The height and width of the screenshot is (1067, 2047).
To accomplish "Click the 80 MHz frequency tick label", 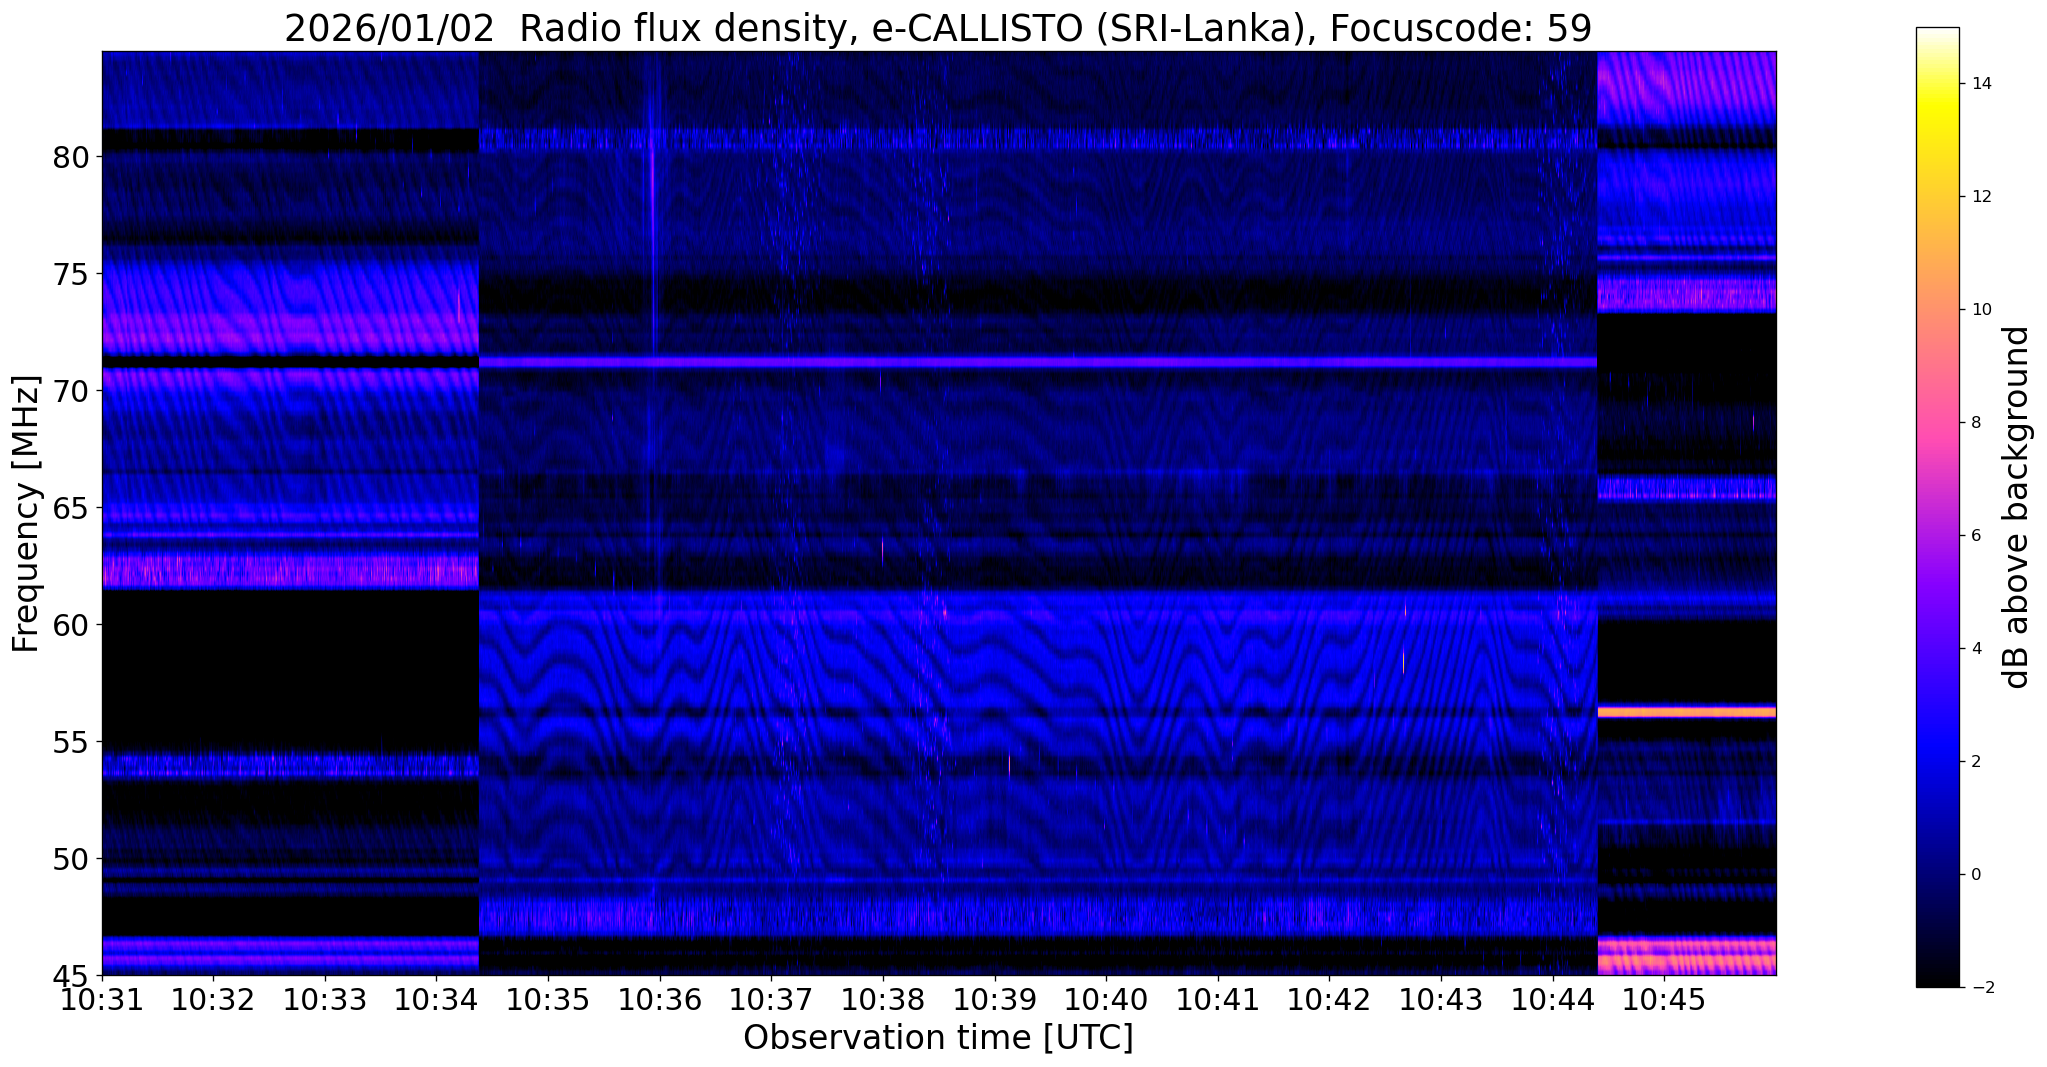I will (71, 157).
